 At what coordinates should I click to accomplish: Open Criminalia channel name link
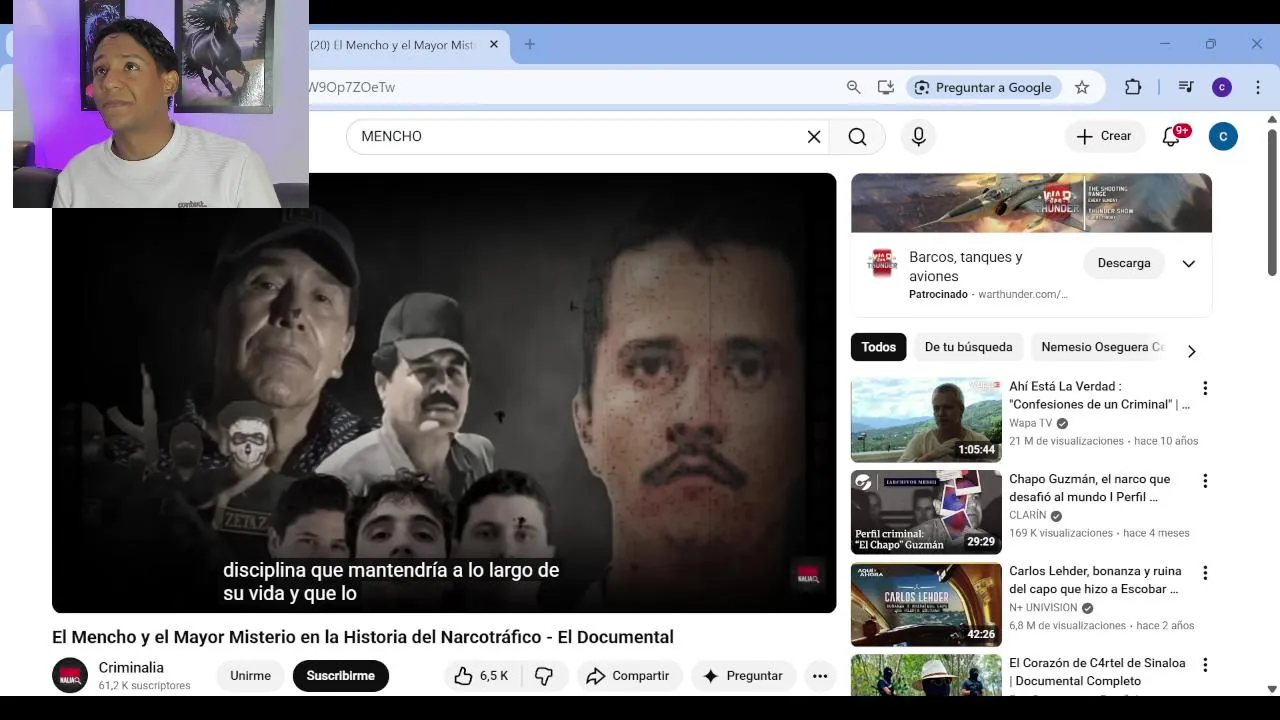coord(131,668)
